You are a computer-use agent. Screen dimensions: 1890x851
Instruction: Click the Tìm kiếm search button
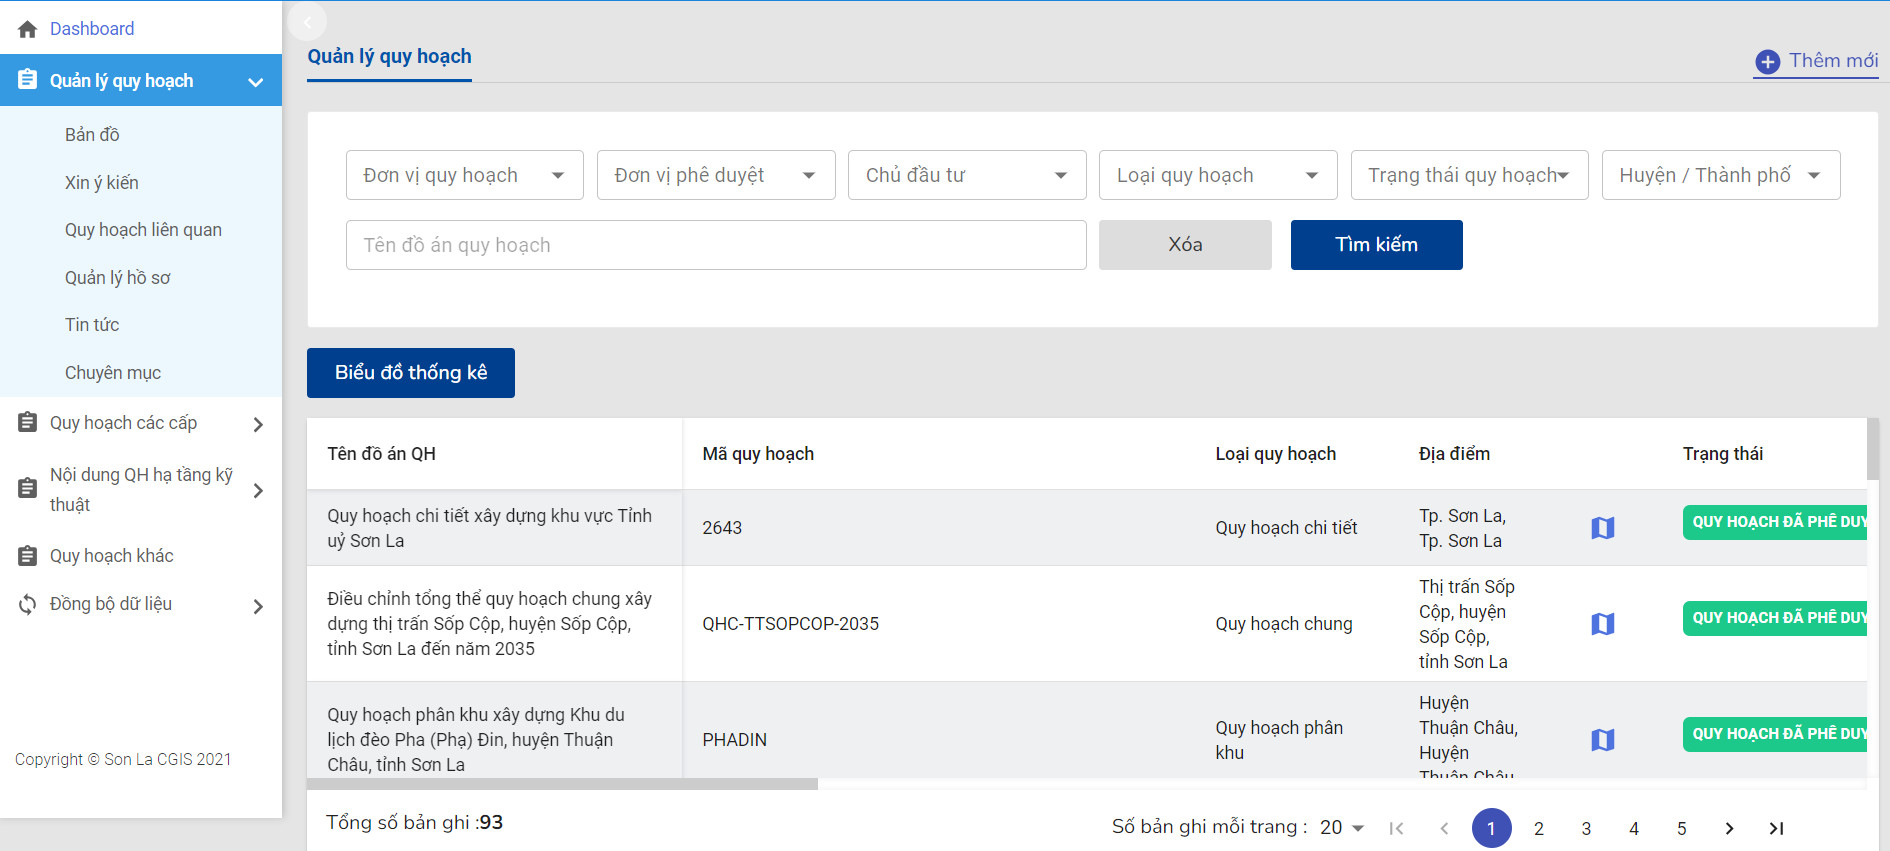coord(1376,245)
